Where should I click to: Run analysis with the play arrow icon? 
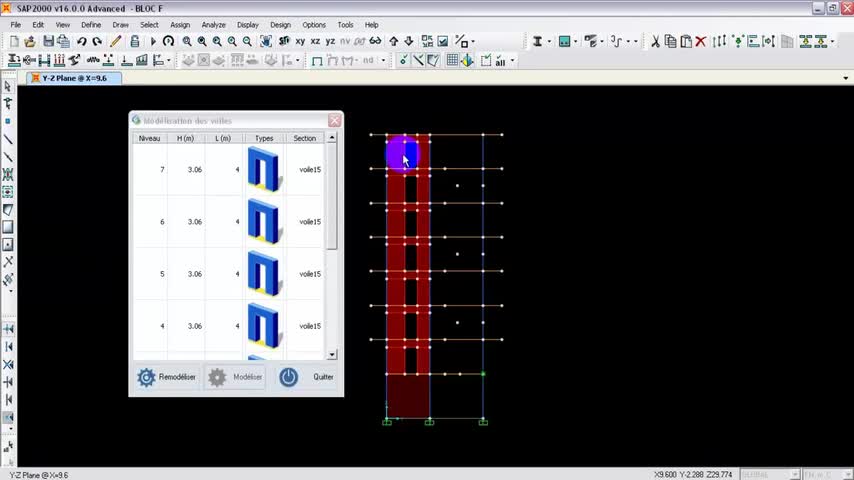pos(153,41)
